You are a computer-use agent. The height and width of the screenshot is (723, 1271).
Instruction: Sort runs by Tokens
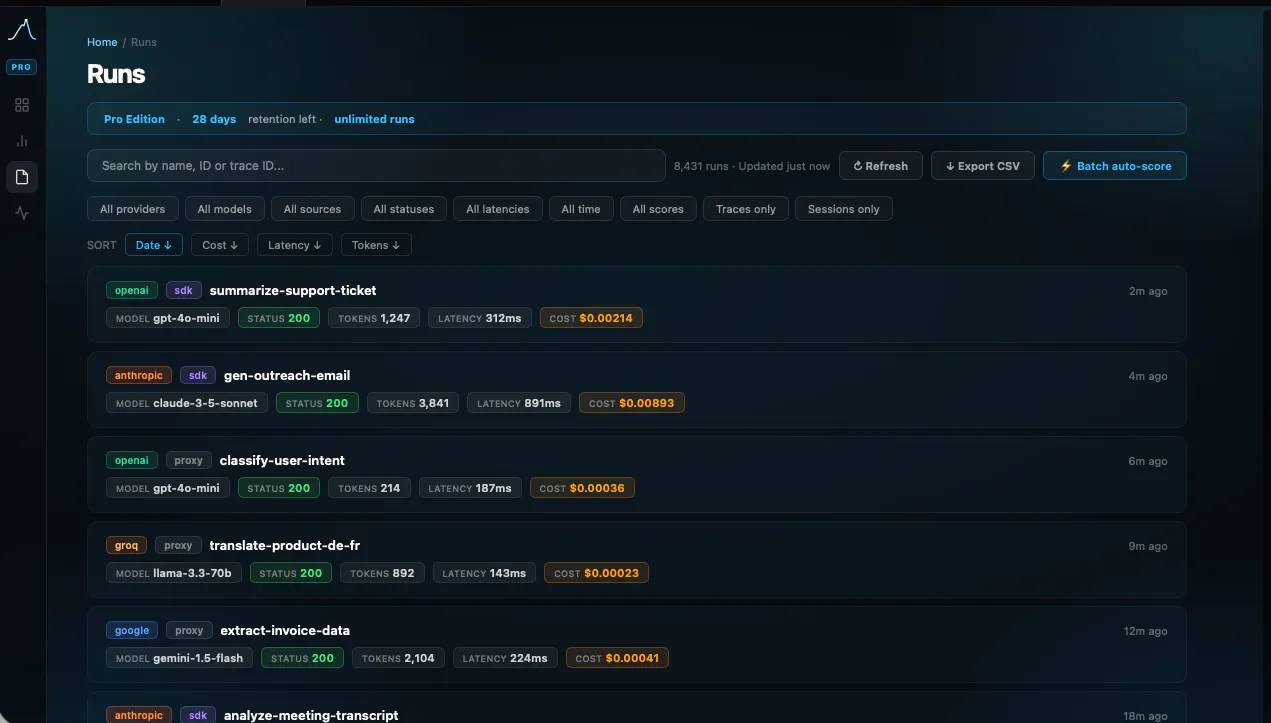(376, 245)
